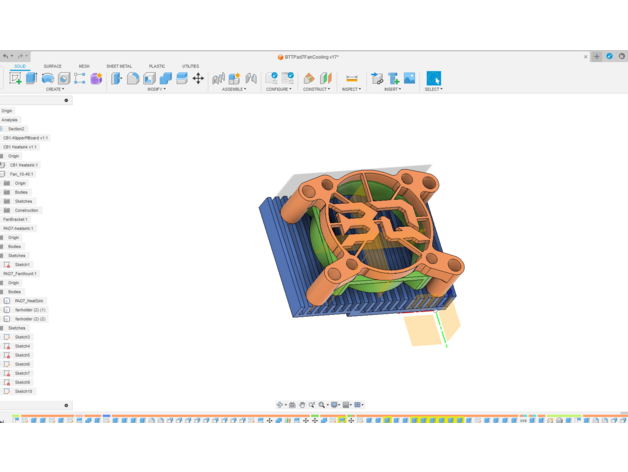
Task: Click the Offset Plane icon in Construct group
Action: click(x=309, y=78)
